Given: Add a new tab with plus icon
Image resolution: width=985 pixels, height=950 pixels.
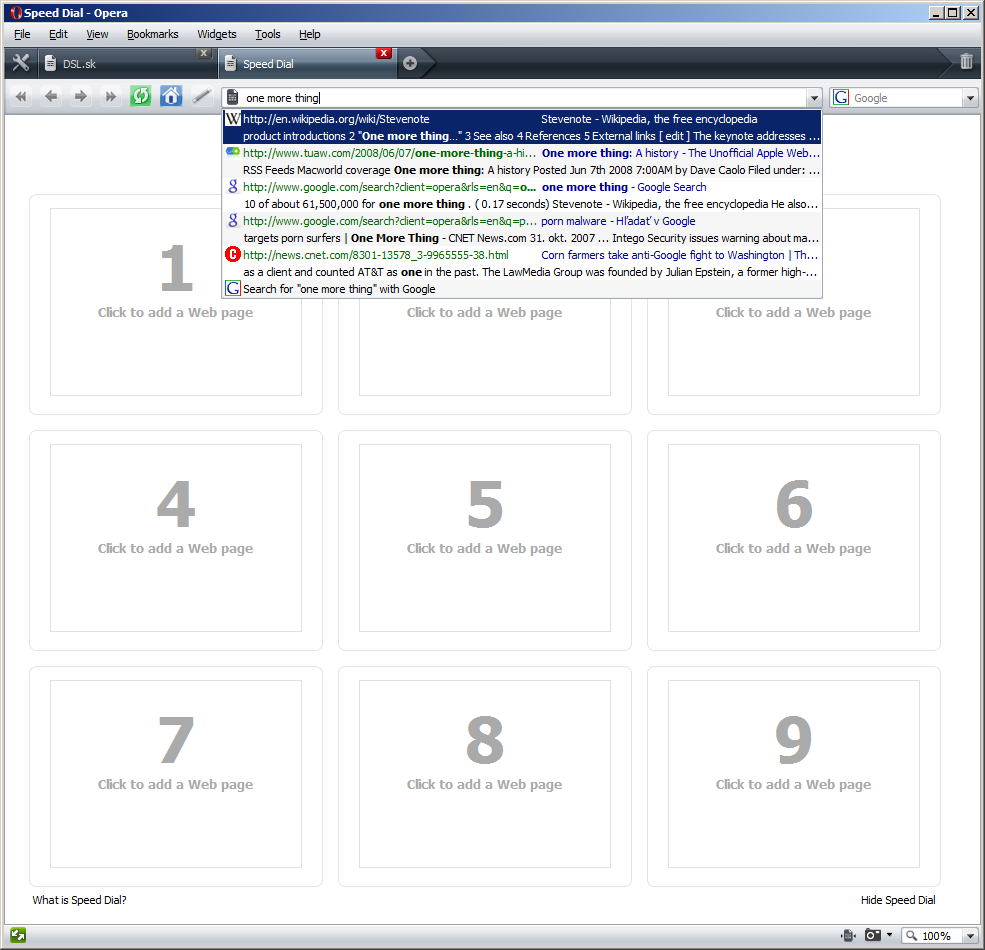Looking at the screenshot, I should tap(410, 63).
